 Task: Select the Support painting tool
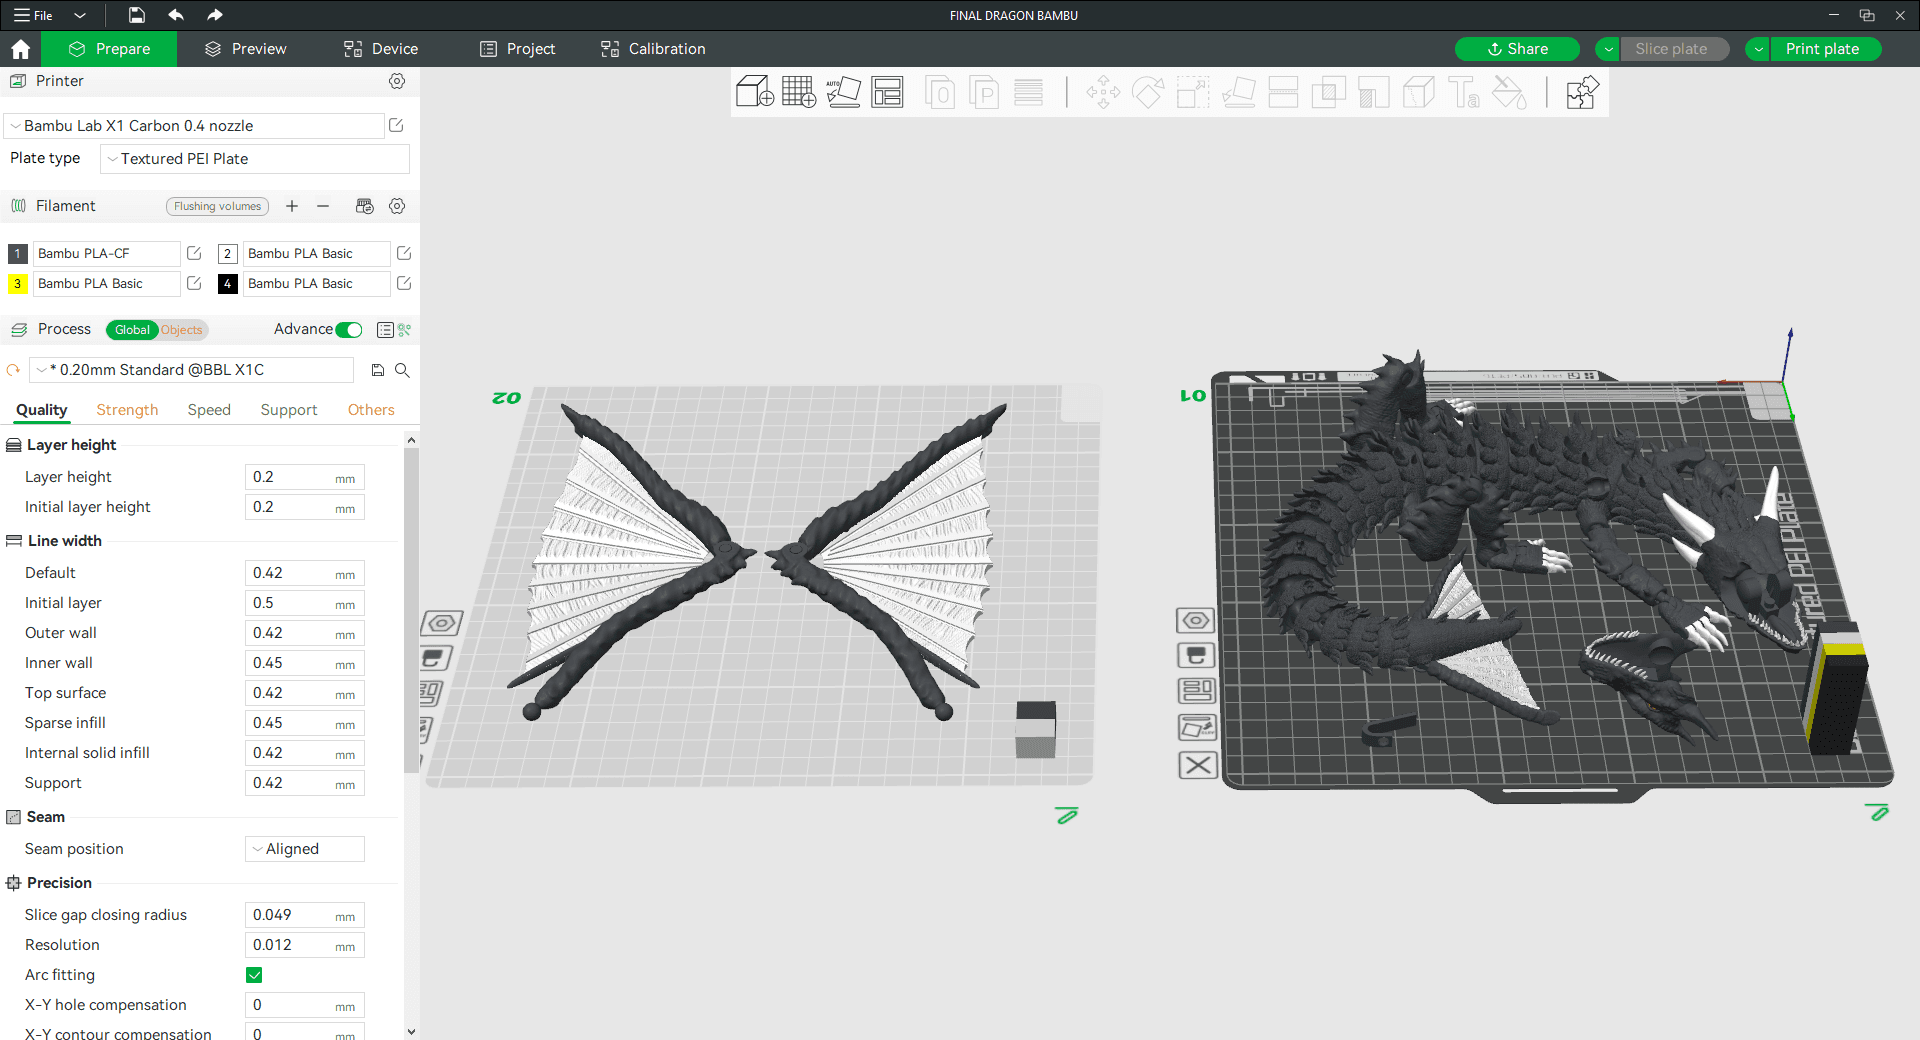tap(1373, 92)
